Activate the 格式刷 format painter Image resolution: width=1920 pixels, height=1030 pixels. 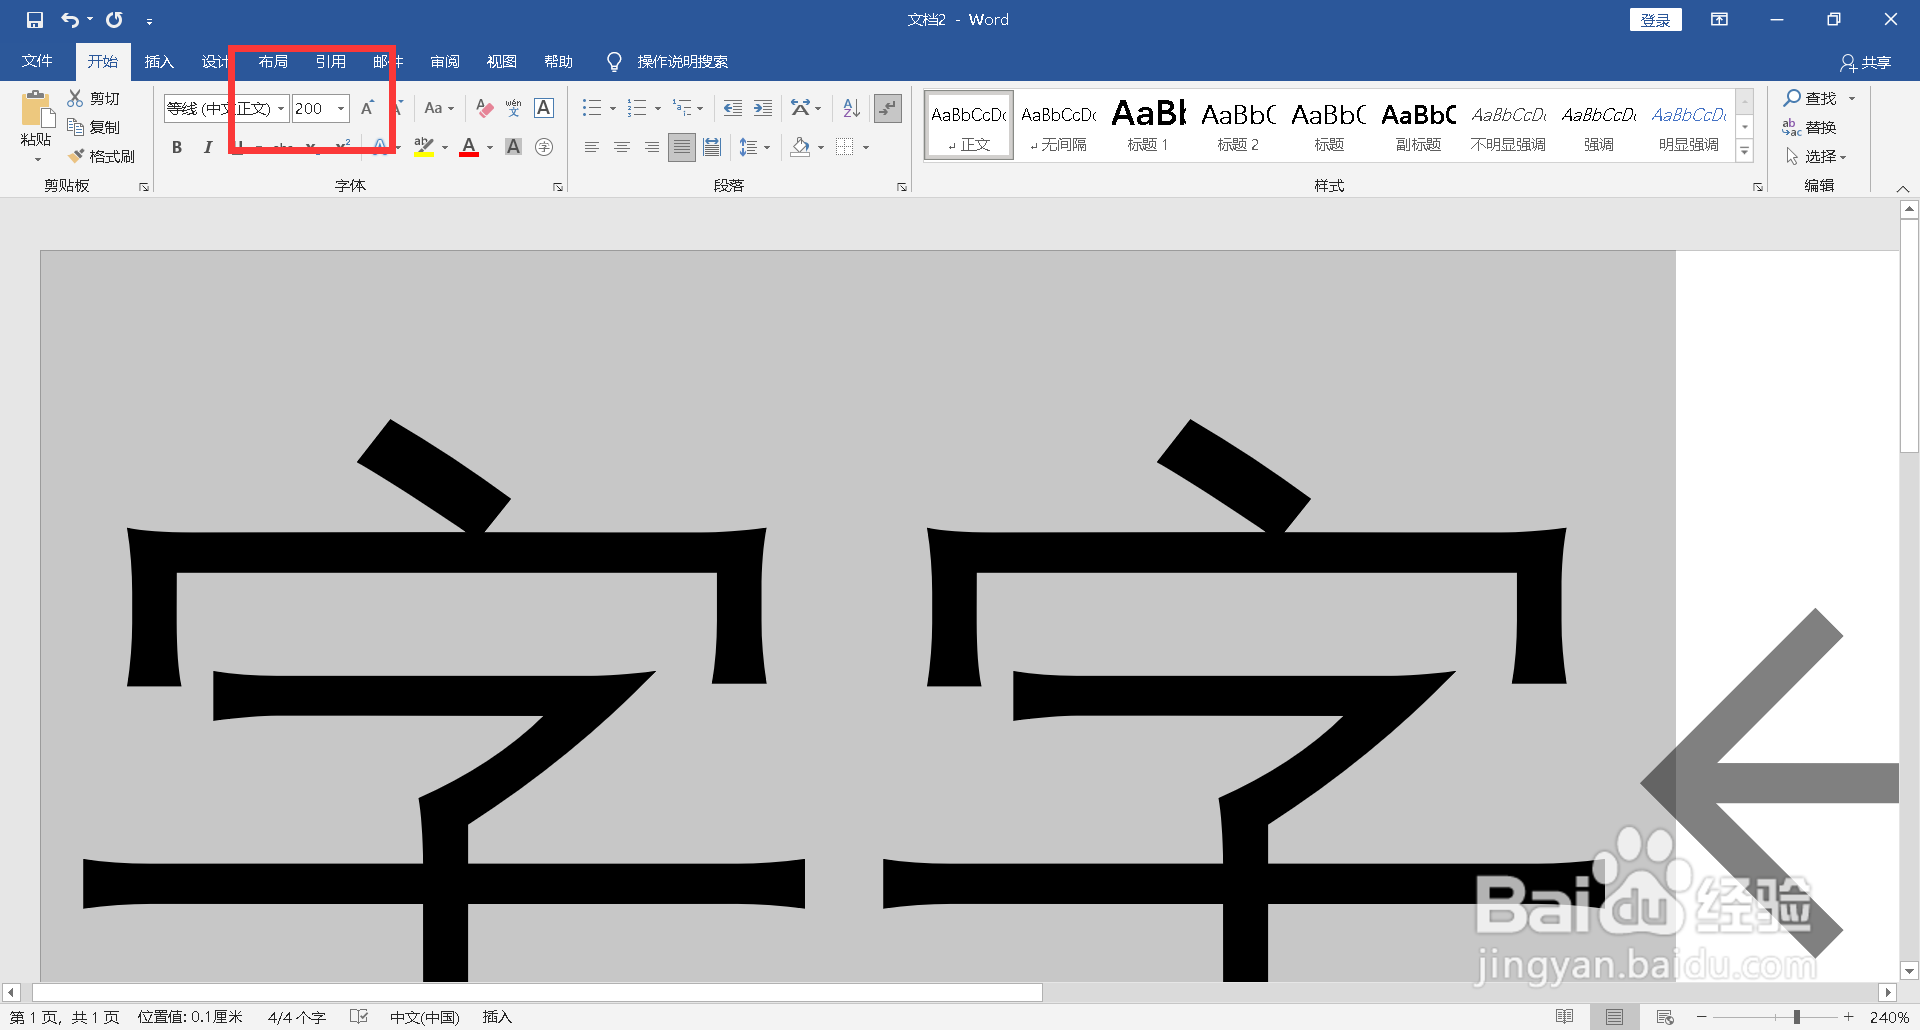(x=101, y=156)
